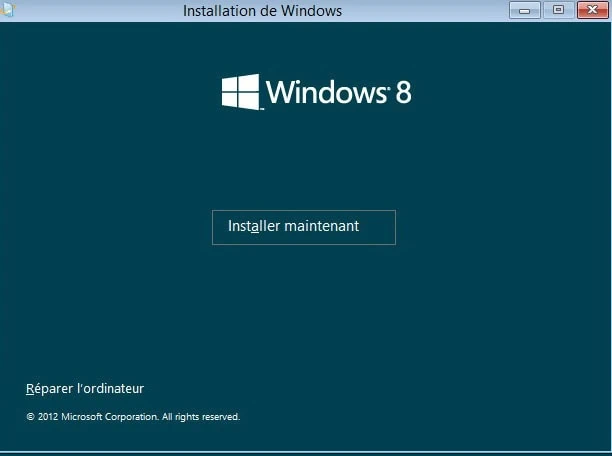The width and height of the screenshot is (612, 456).
Task: Click the empty area below Installer maintenant
Action: click(303, 310)
